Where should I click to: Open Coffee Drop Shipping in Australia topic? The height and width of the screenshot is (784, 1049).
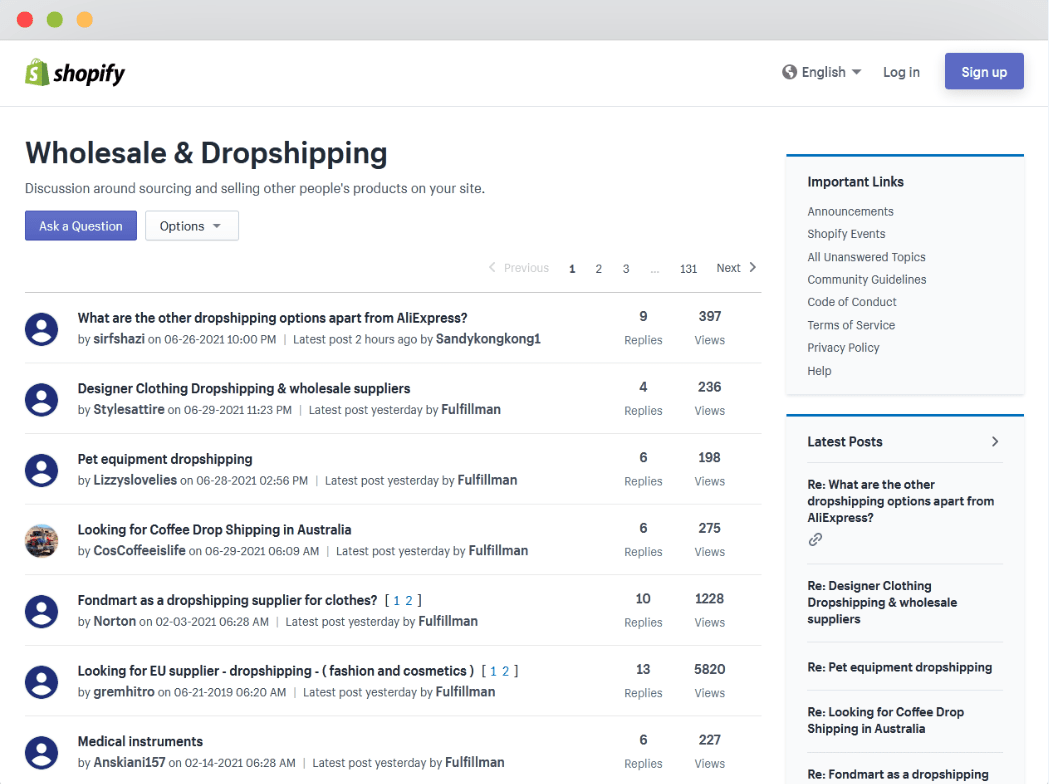pos(214,529)
